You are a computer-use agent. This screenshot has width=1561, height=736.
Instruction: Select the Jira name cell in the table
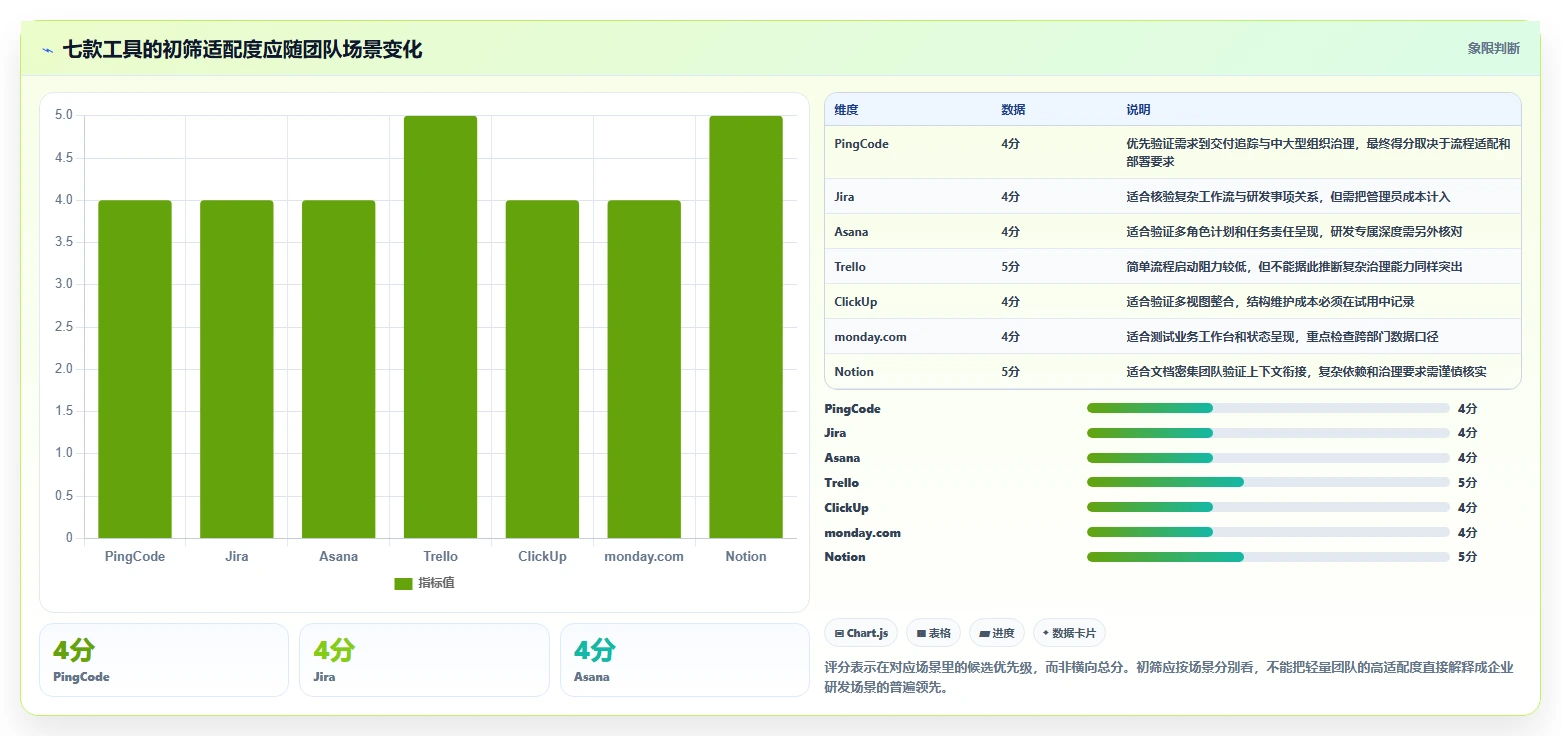pyautogui.click(x=844, y=197)
